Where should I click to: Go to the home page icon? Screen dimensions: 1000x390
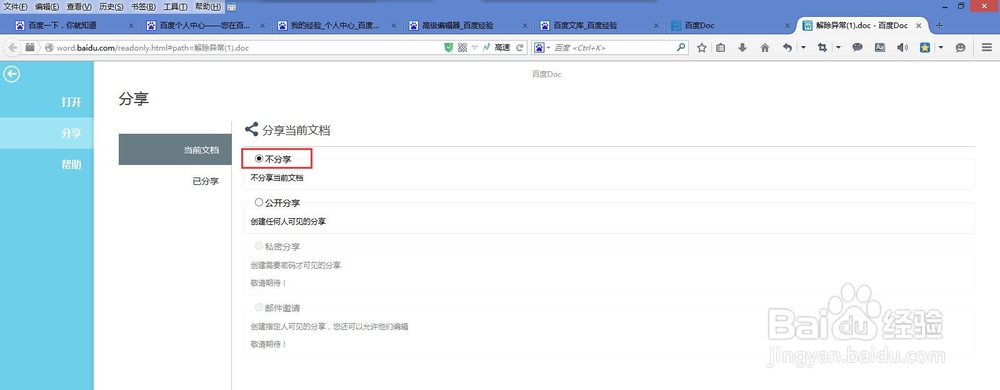point(765,47)
